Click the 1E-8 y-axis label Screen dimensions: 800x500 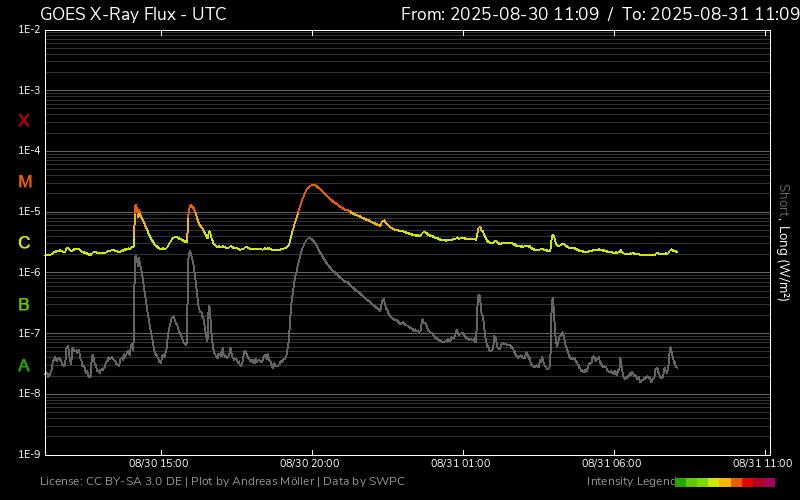tap(29, 393)
